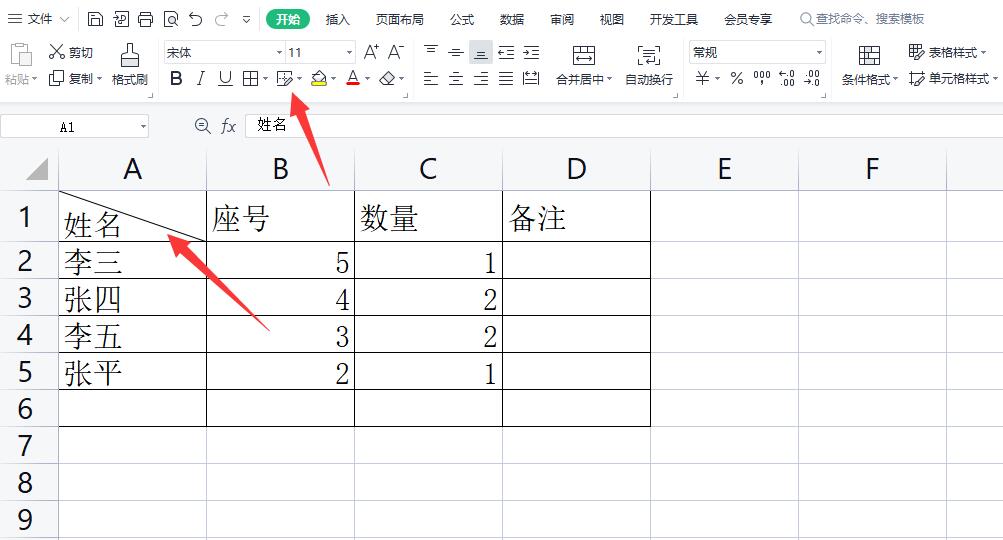The image size is (1003, 540).
Task: Increase font size with A+ icon
Action: click(x=371, y=52)
